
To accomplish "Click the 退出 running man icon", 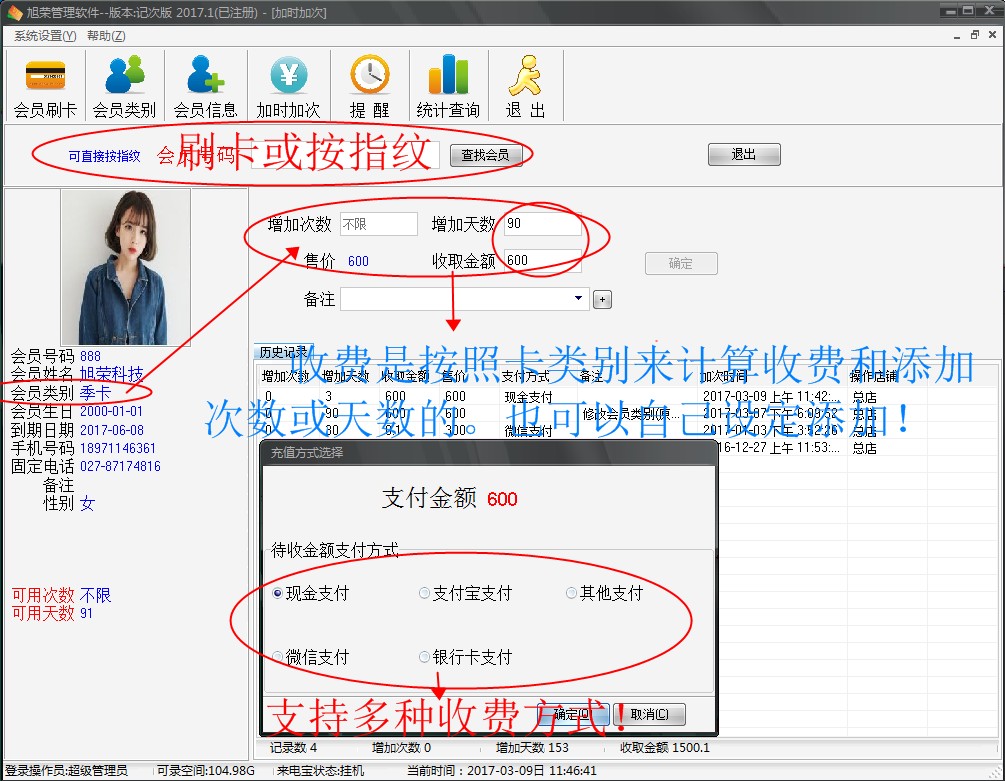I will coord(525,76).
